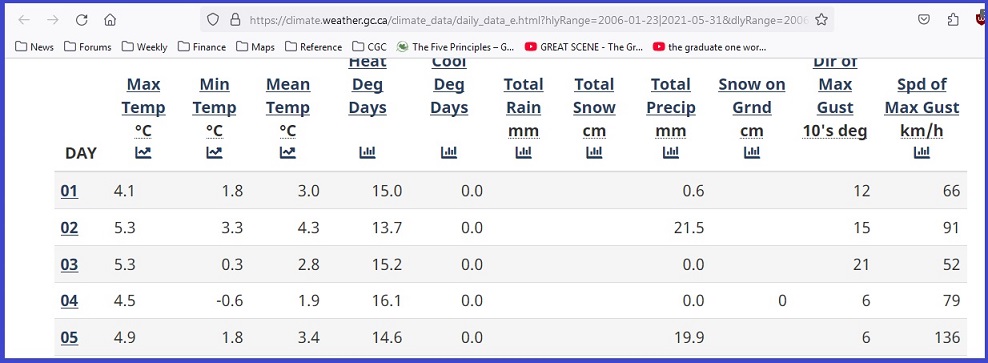
Task: Click the Total Rain header link
Action: (x=523, y=96)
